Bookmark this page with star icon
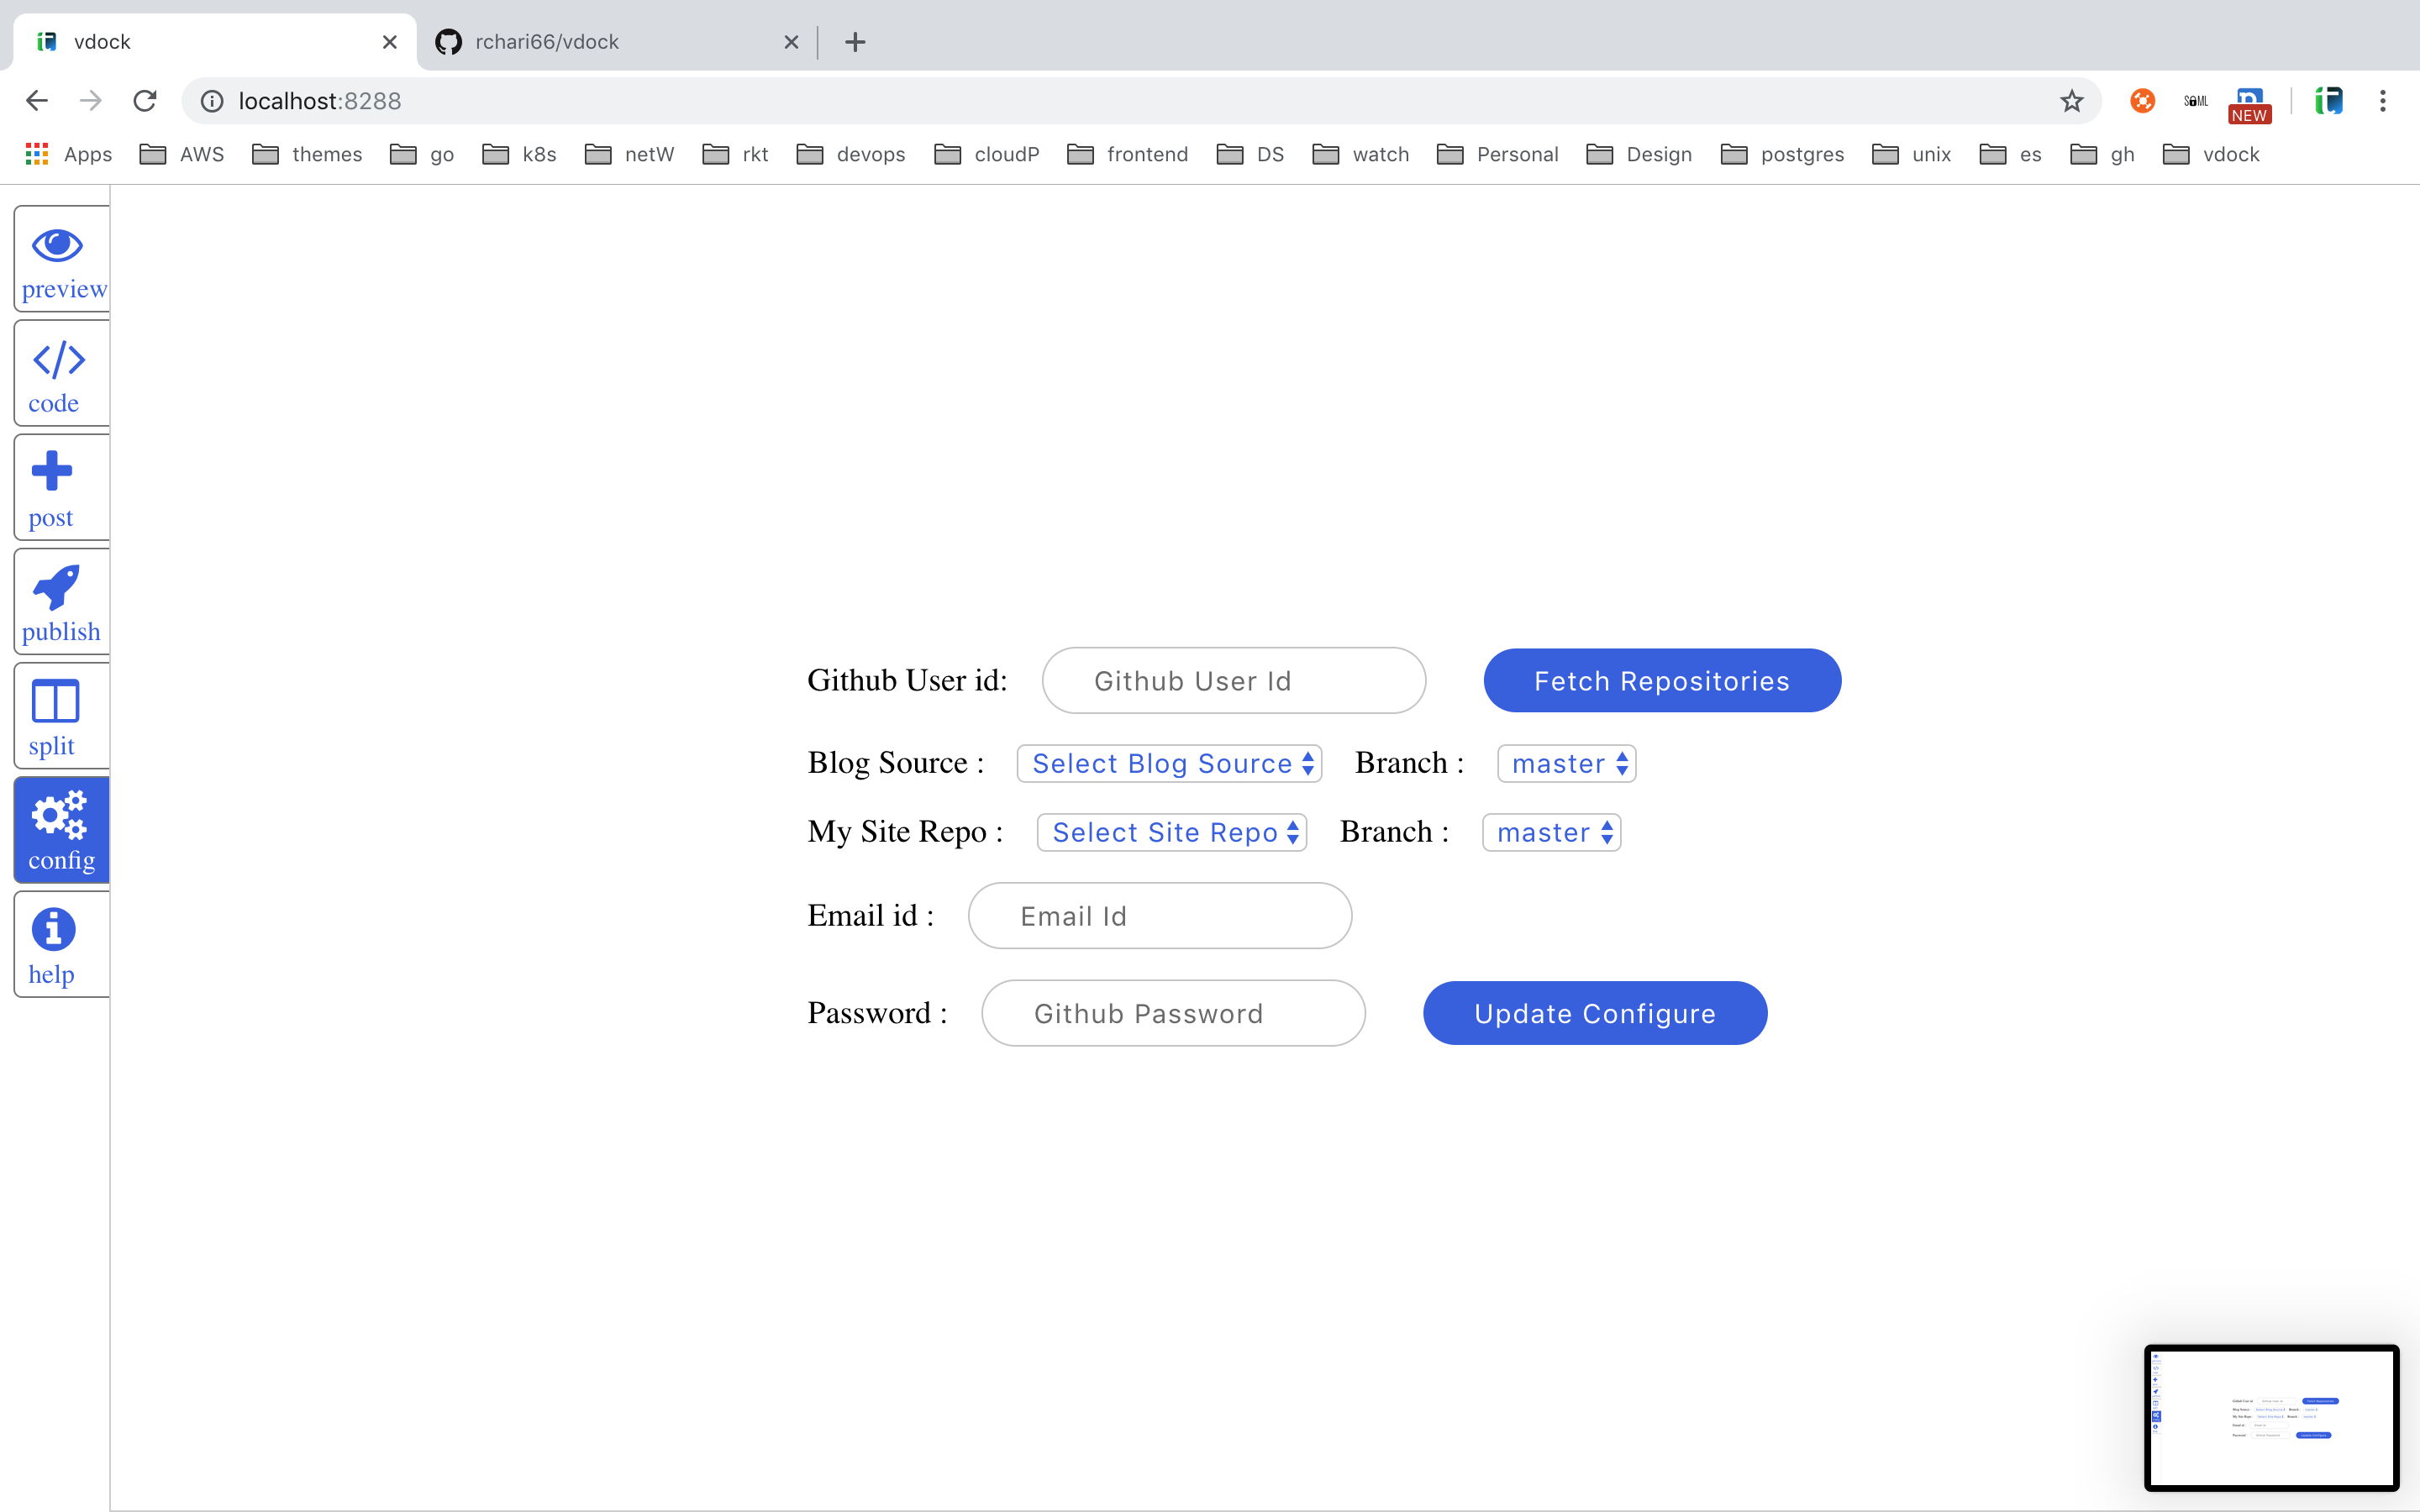Image resolution: width=2420 pixels, height=1512 pixels. click(x=2071, y=101)
